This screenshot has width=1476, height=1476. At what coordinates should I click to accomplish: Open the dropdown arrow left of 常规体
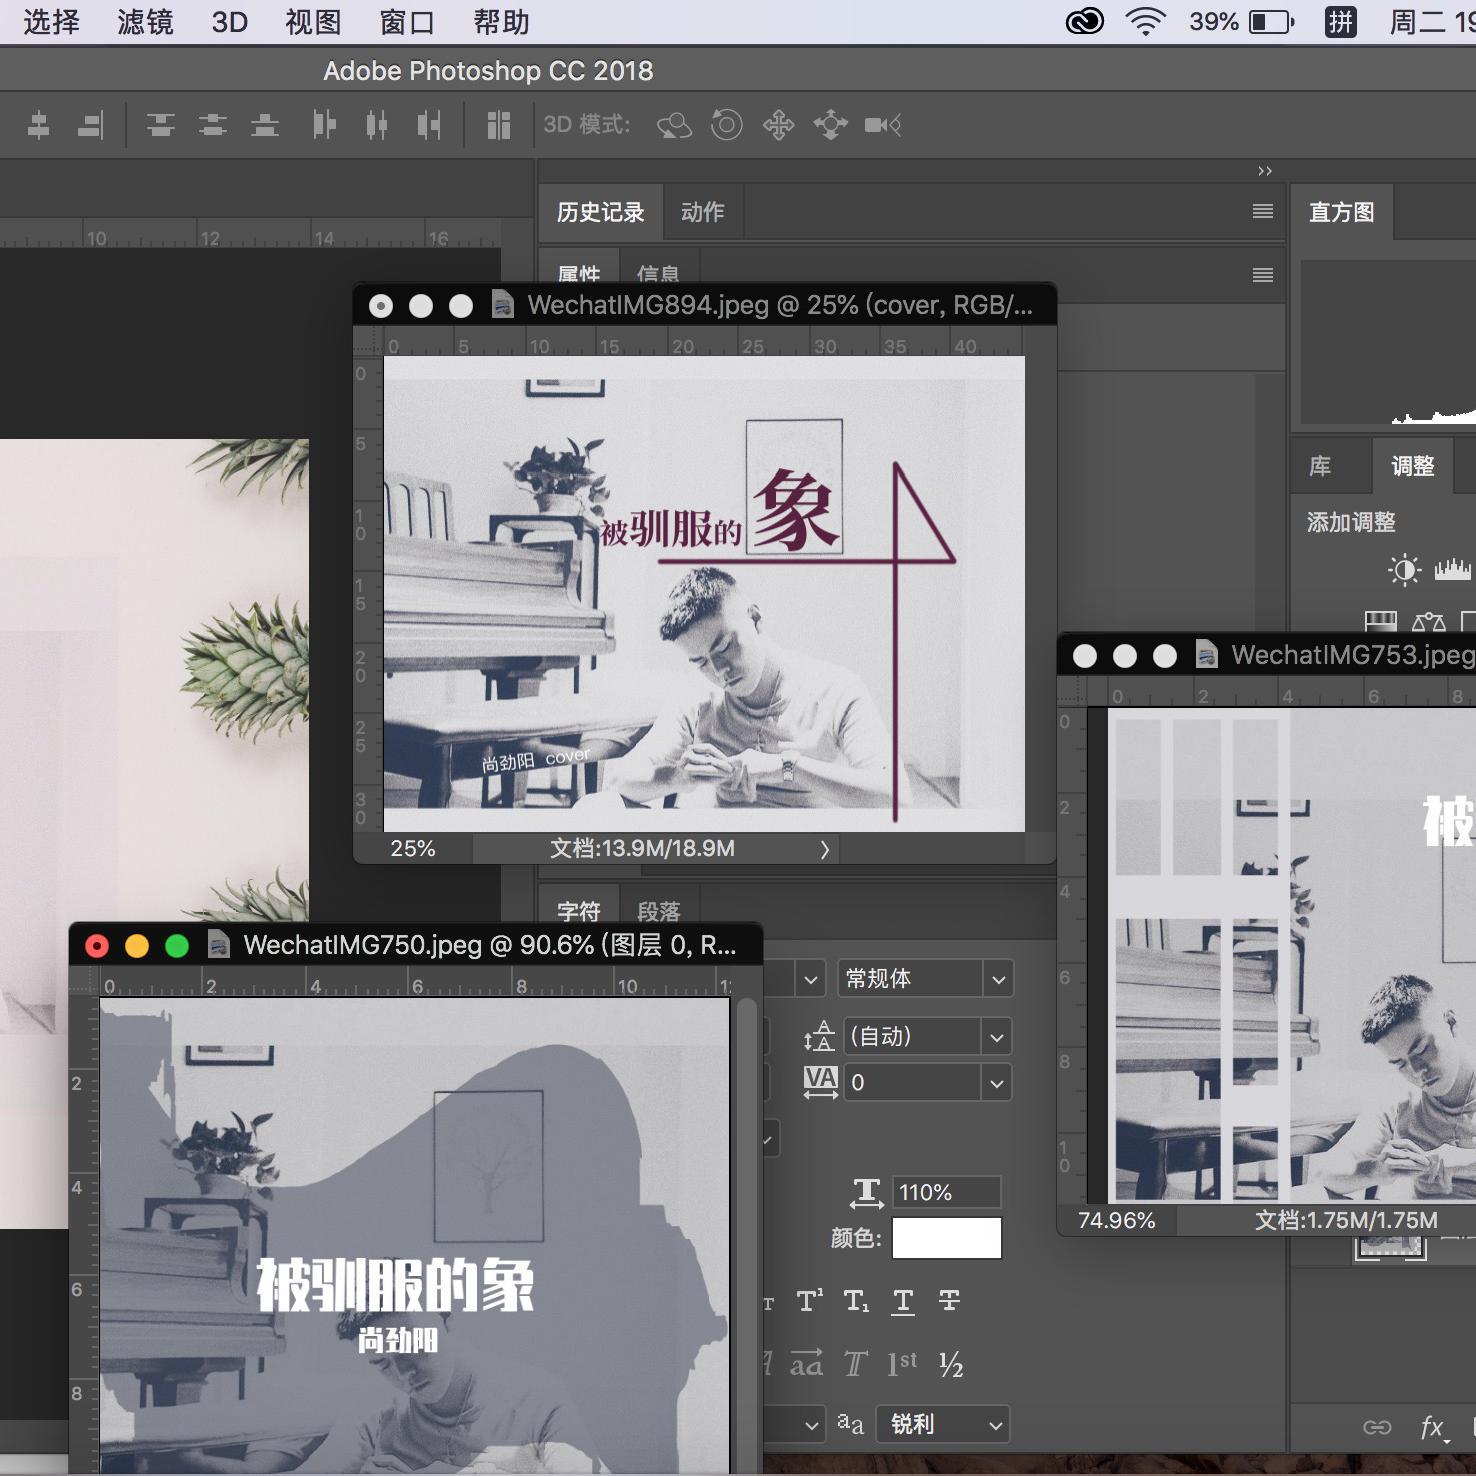(x=811, y=979)
